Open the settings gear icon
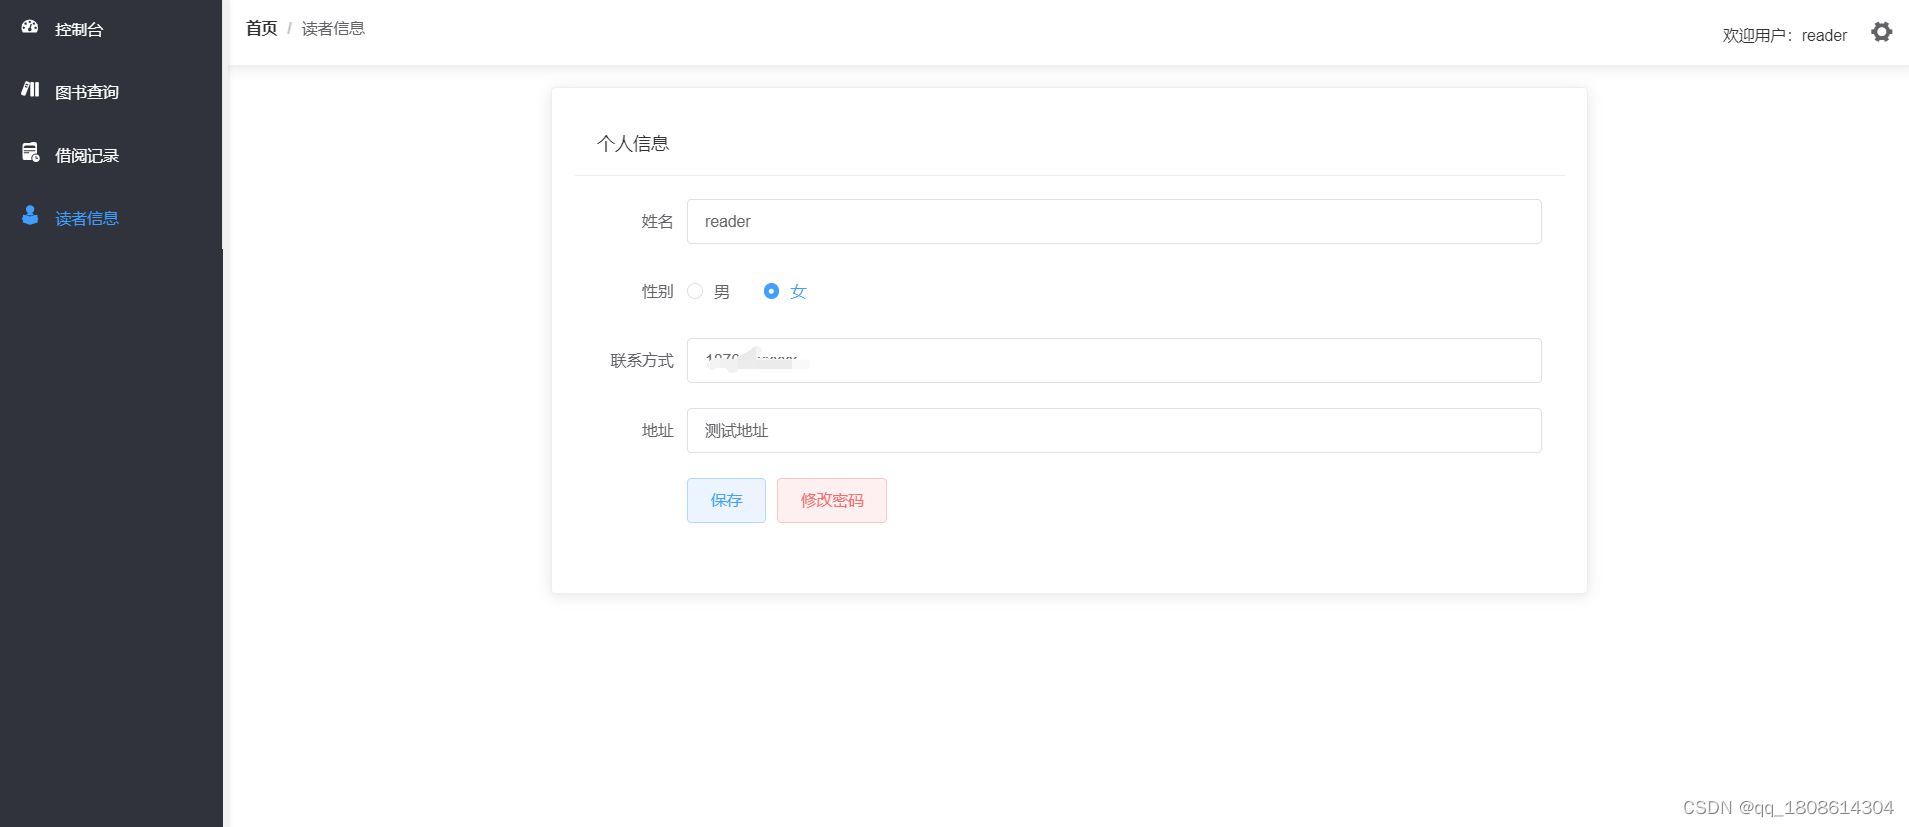Viewport: 1909px width, 827px height. 1881,32
